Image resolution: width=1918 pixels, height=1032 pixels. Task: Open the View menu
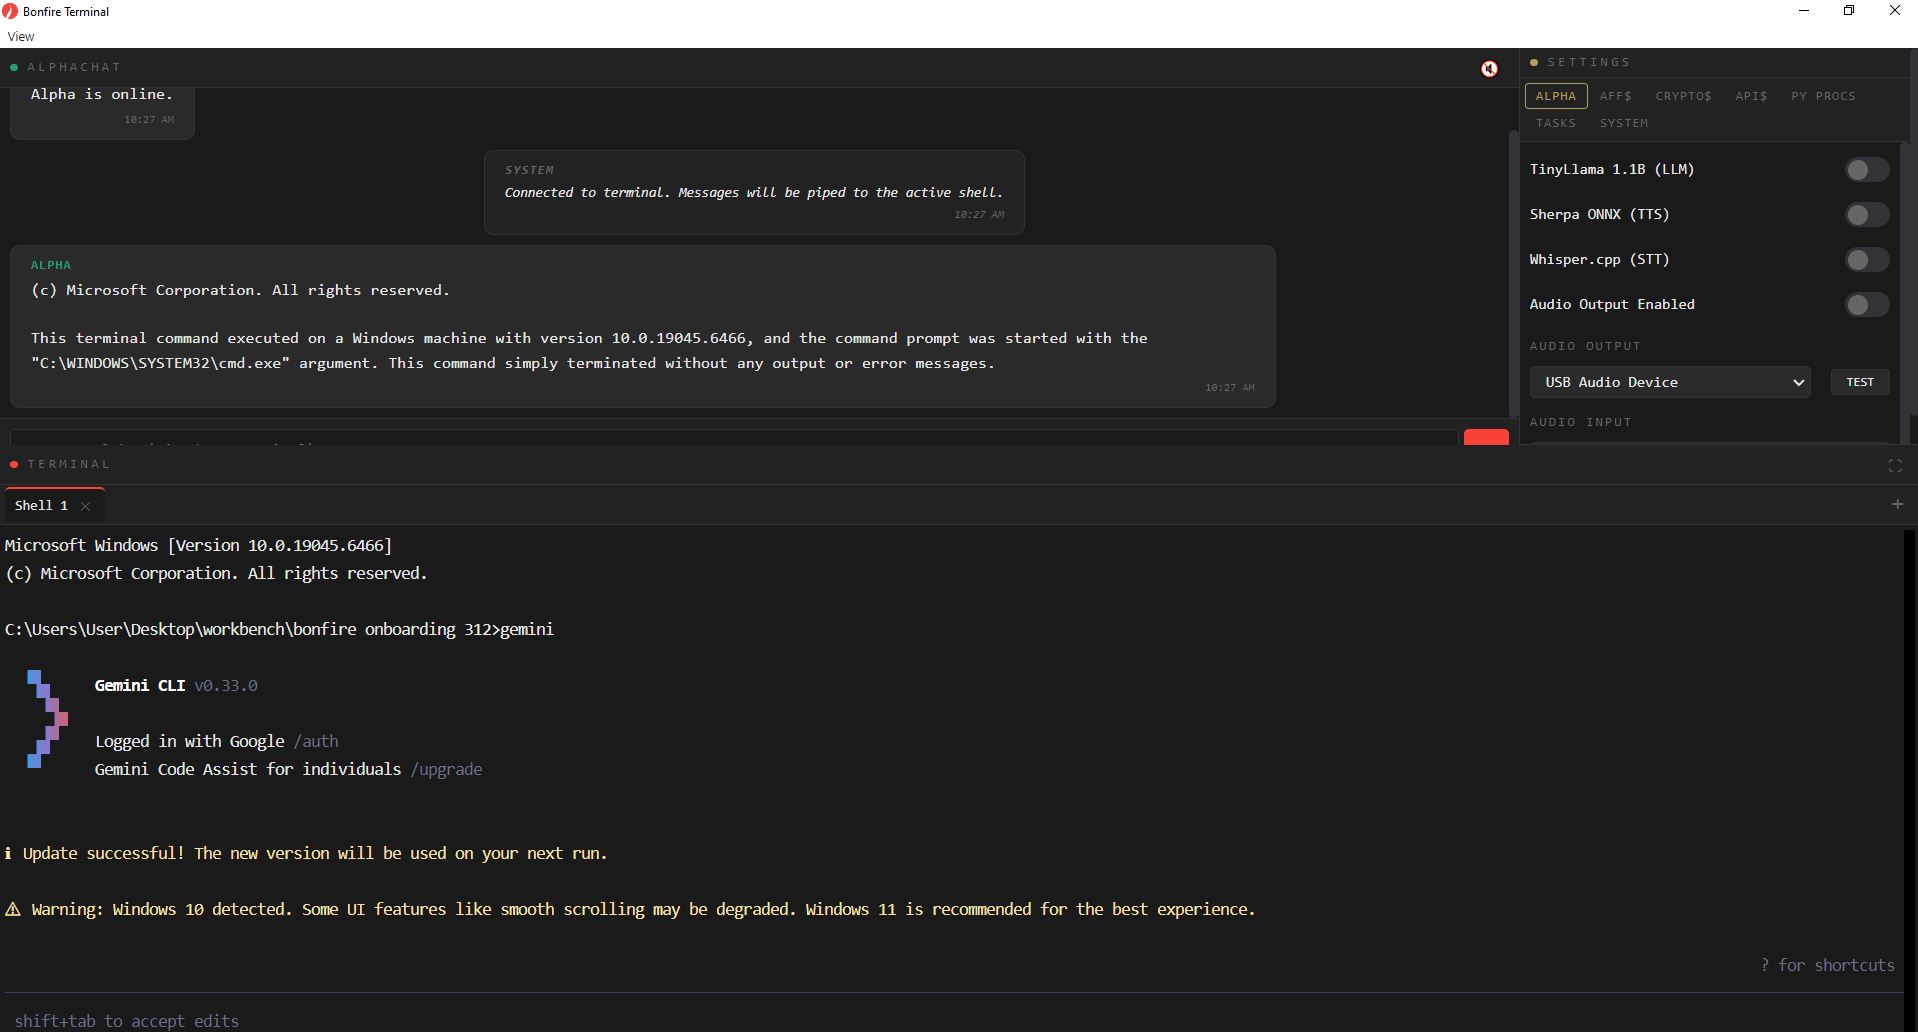tap(21, 36)
